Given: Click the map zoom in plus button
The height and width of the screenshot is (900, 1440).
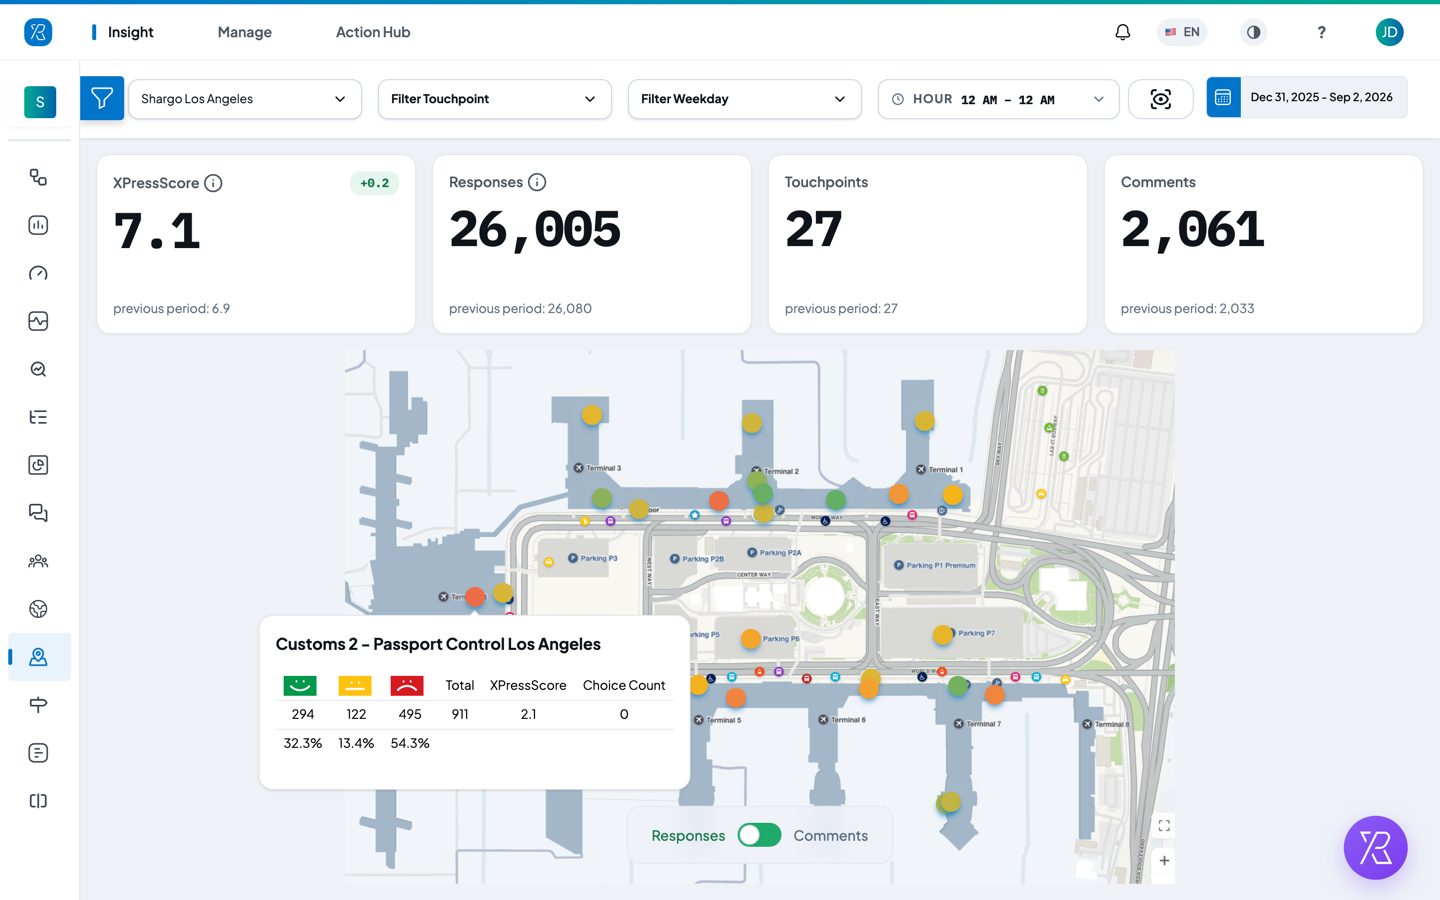Looking at the screenshot, I should point(1164,860).
